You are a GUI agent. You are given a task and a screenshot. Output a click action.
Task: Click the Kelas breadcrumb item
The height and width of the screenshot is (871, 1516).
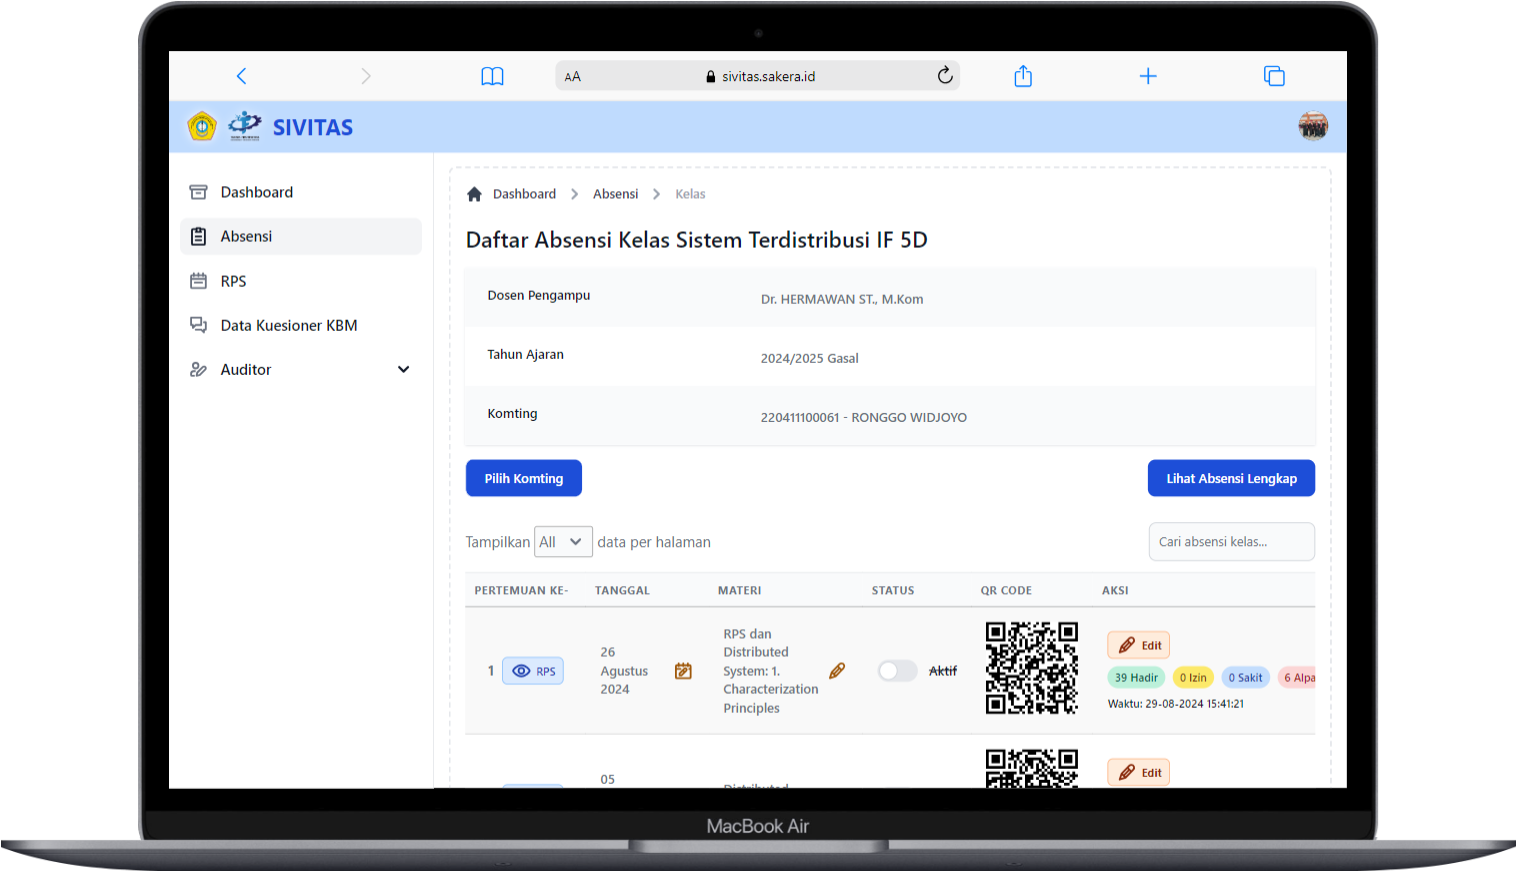[x=690, y=194]
